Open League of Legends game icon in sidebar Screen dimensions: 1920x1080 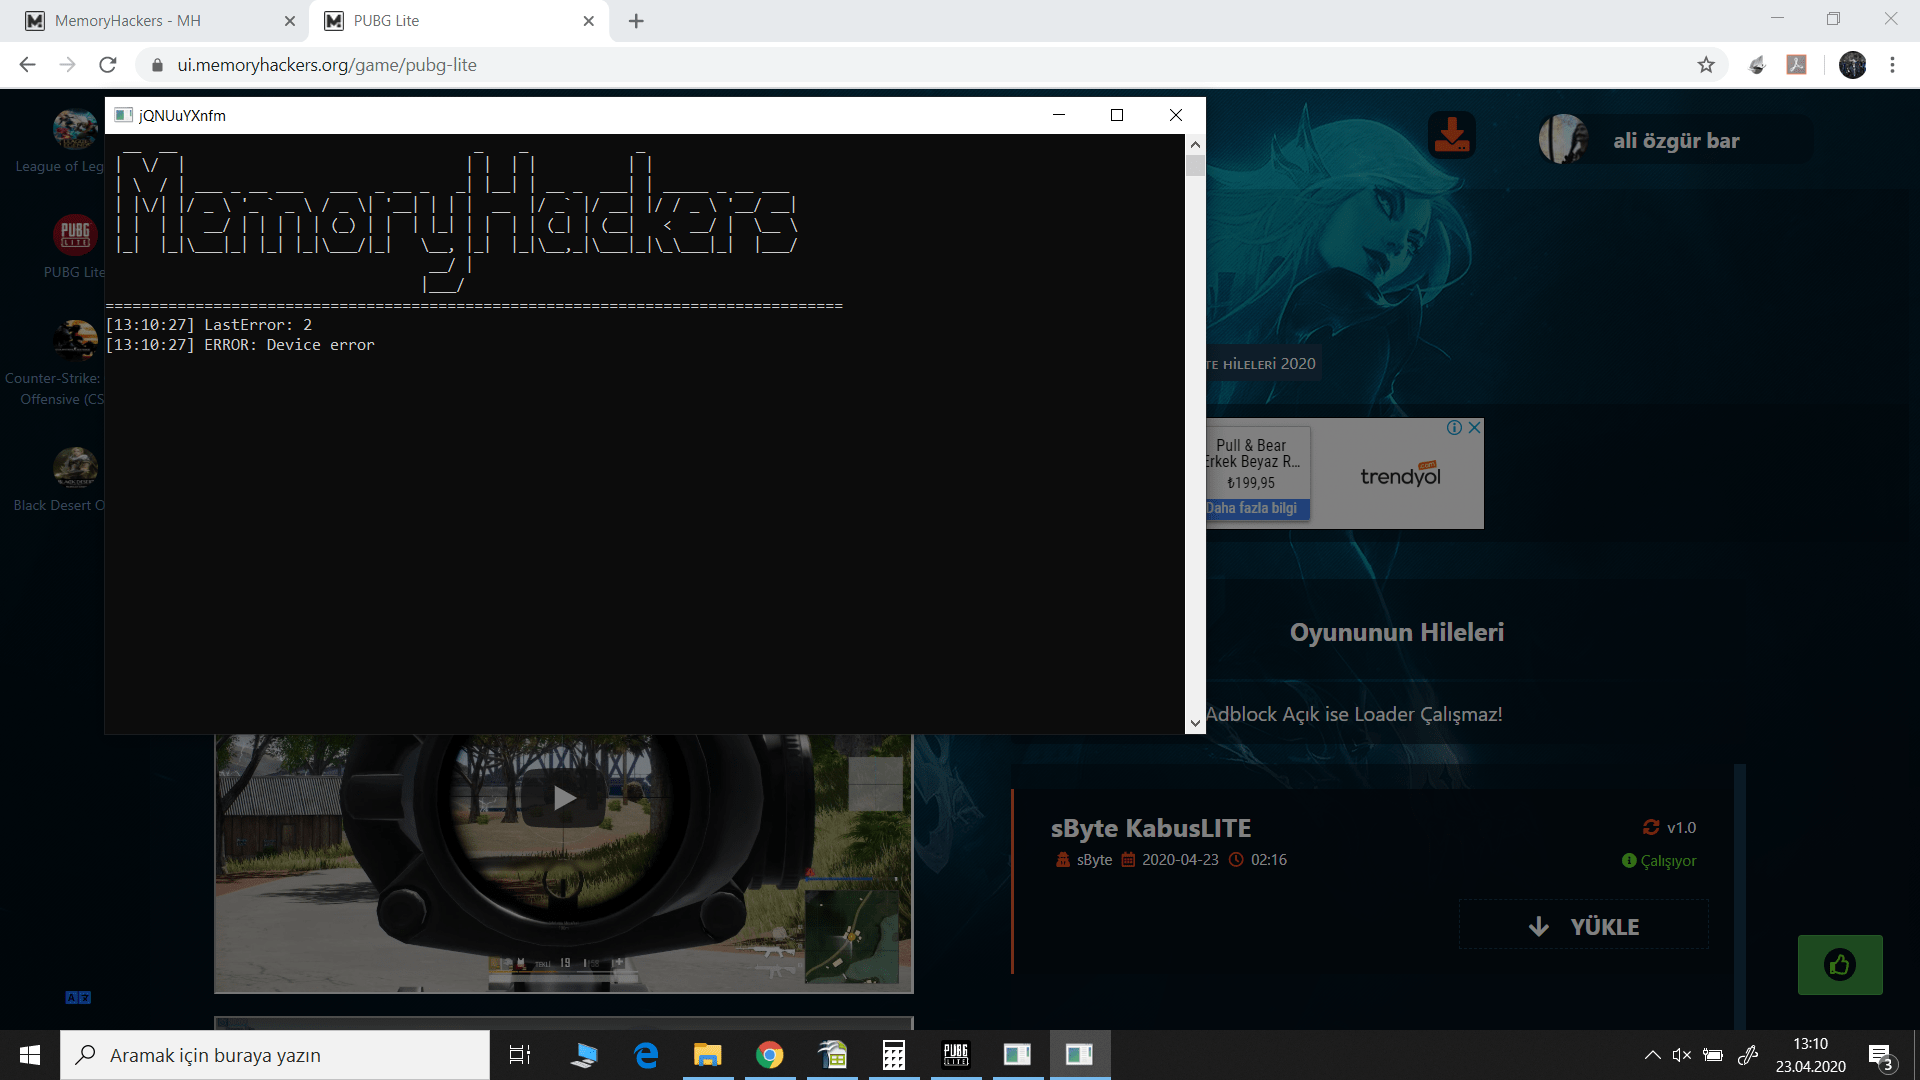[75, 129]
